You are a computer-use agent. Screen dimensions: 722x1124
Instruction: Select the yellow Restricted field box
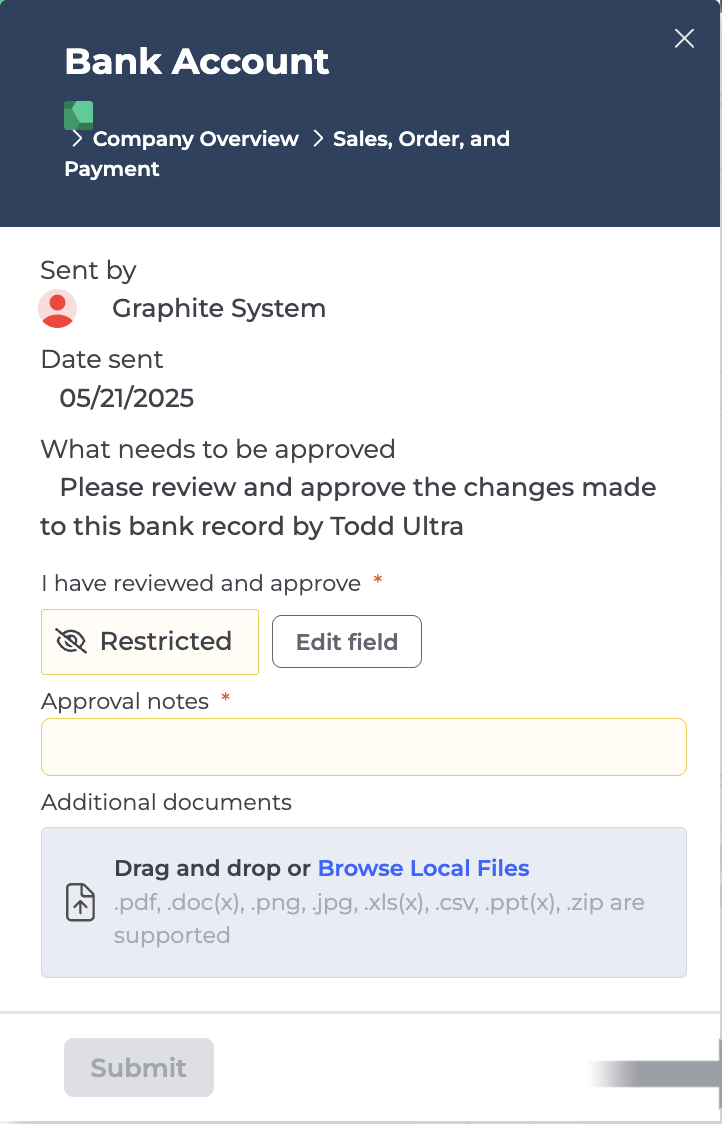point(150,642)
